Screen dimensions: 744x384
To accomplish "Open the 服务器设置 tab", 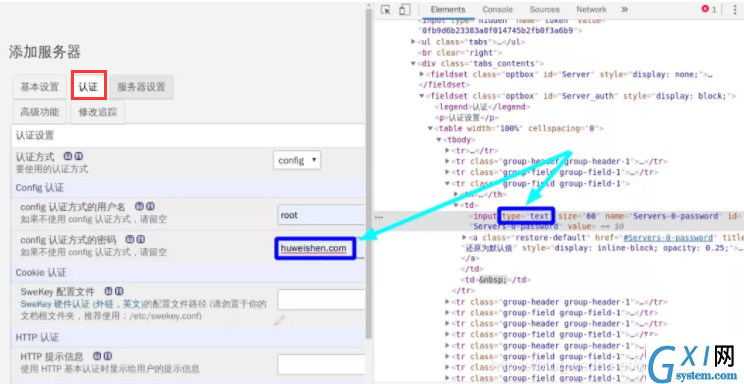I will pos(141,87).
